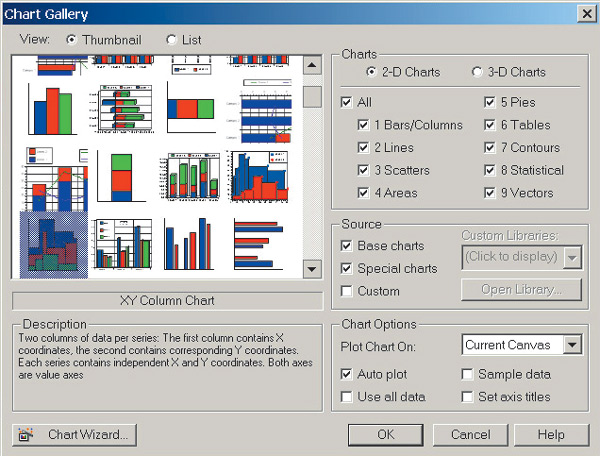600x456 pixels.
Task: Enable the Sample data option
Action: point(467,374)
